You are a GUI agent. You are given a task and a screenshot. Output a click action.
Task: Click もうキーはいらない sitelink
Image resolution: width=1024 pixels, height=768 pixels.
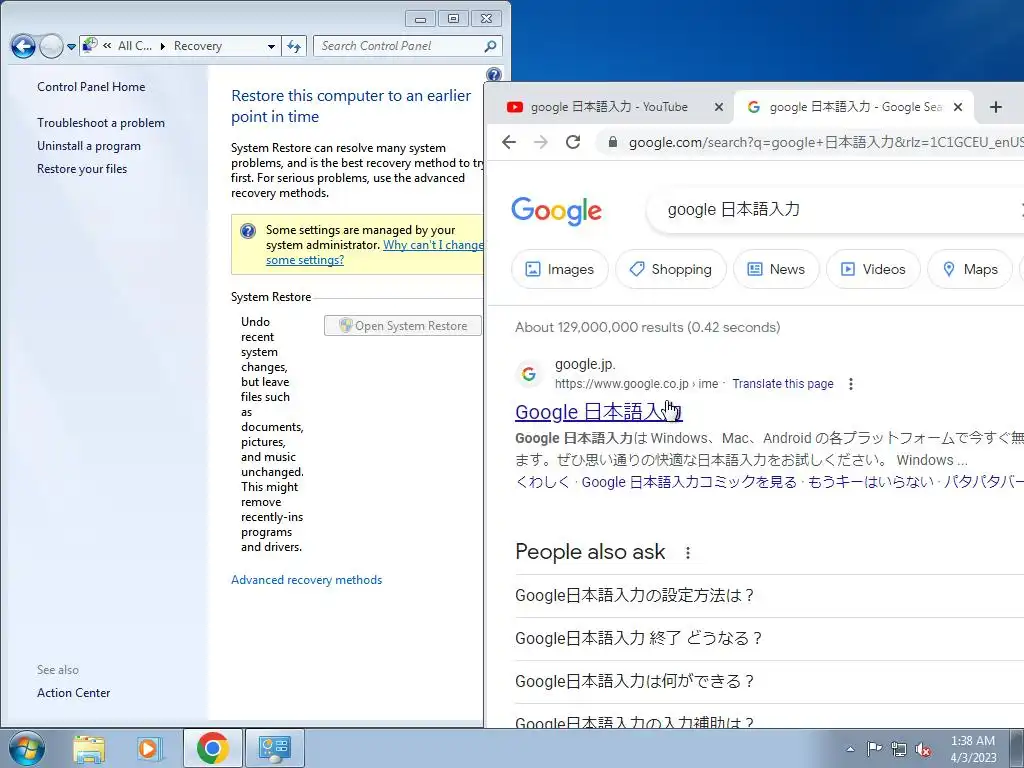point(871,482)
